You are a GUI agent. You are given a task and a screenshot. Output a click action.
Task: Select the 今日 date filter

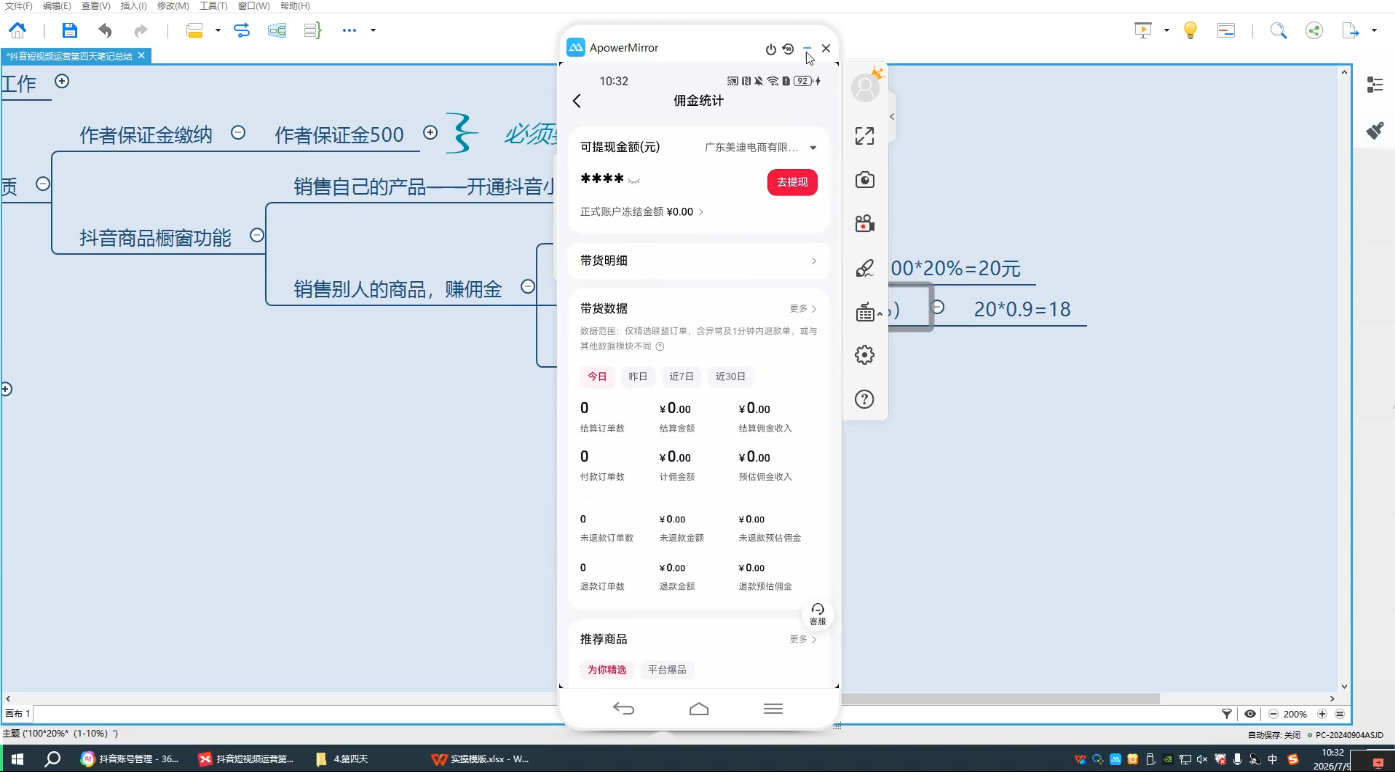tap(597, 377)
